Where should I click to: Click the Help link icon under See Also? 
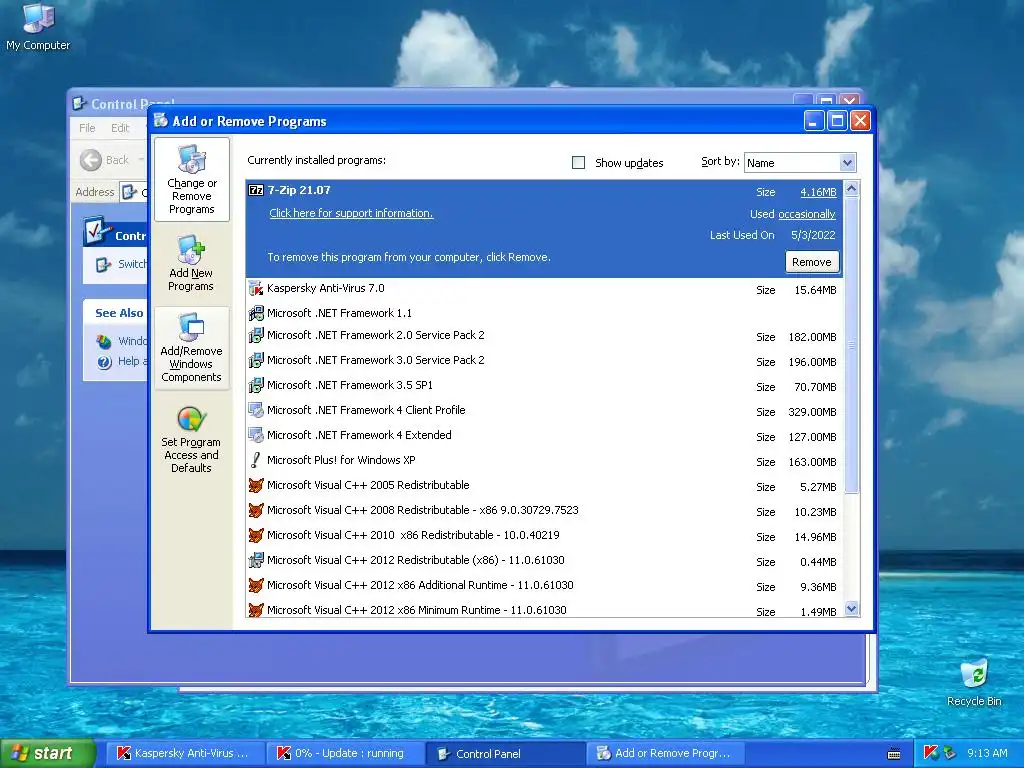[x=104, y=362]
